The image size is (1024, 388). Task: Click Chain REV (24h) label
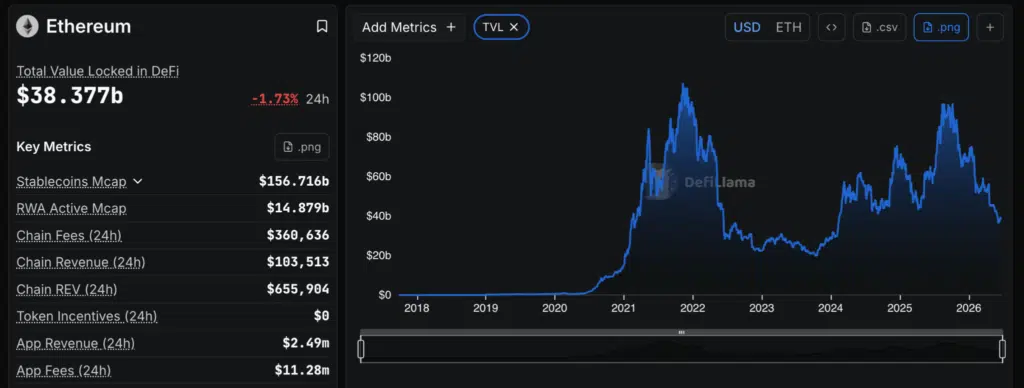(x=67, y=289)
